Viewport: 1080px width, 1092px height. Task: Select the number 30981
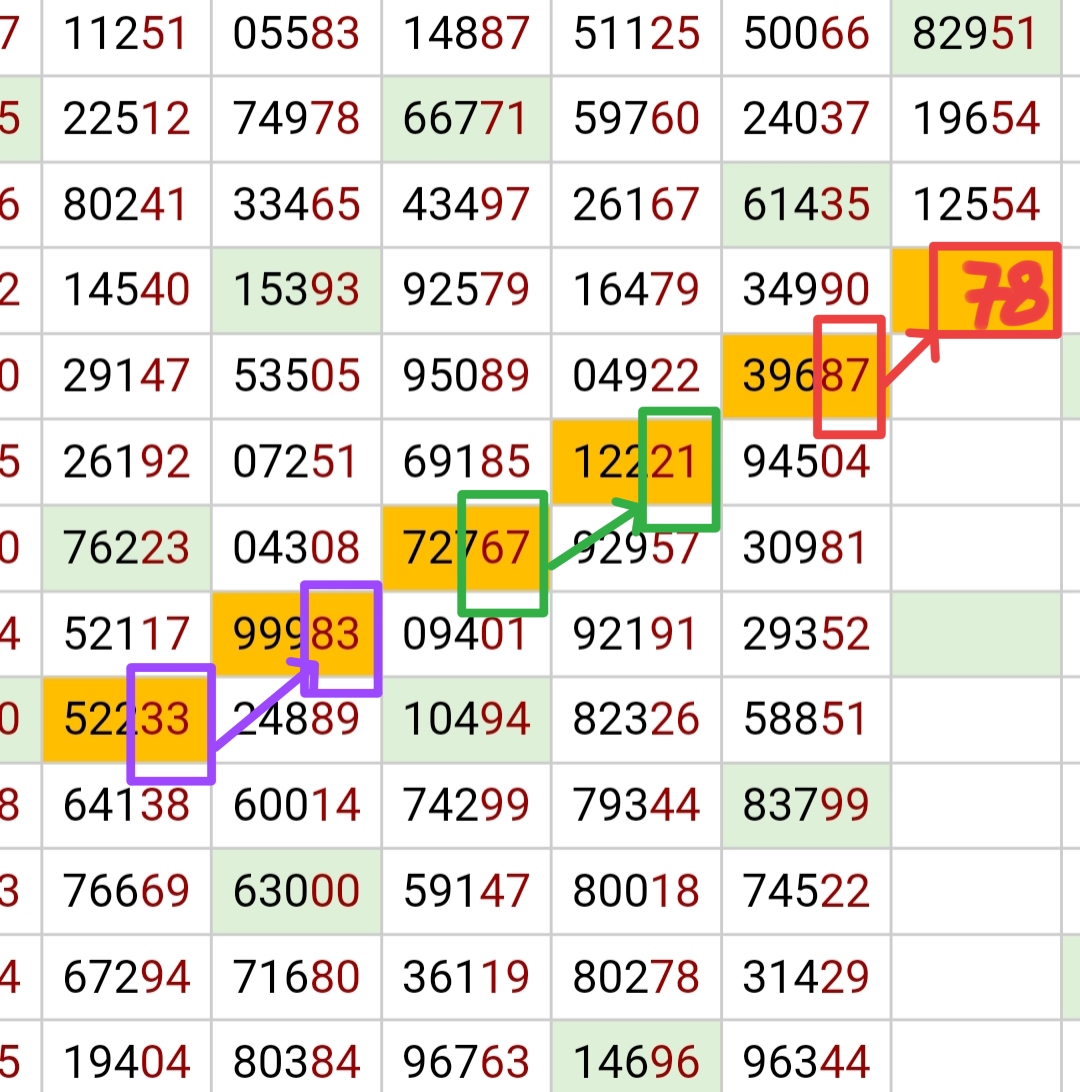click(806, 548)
